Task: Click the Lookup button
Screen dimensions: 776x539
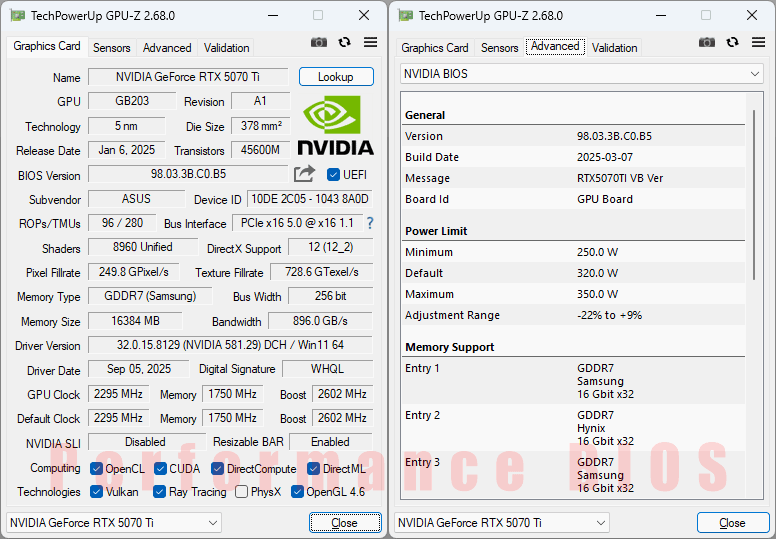Action: tap(336, 77)
